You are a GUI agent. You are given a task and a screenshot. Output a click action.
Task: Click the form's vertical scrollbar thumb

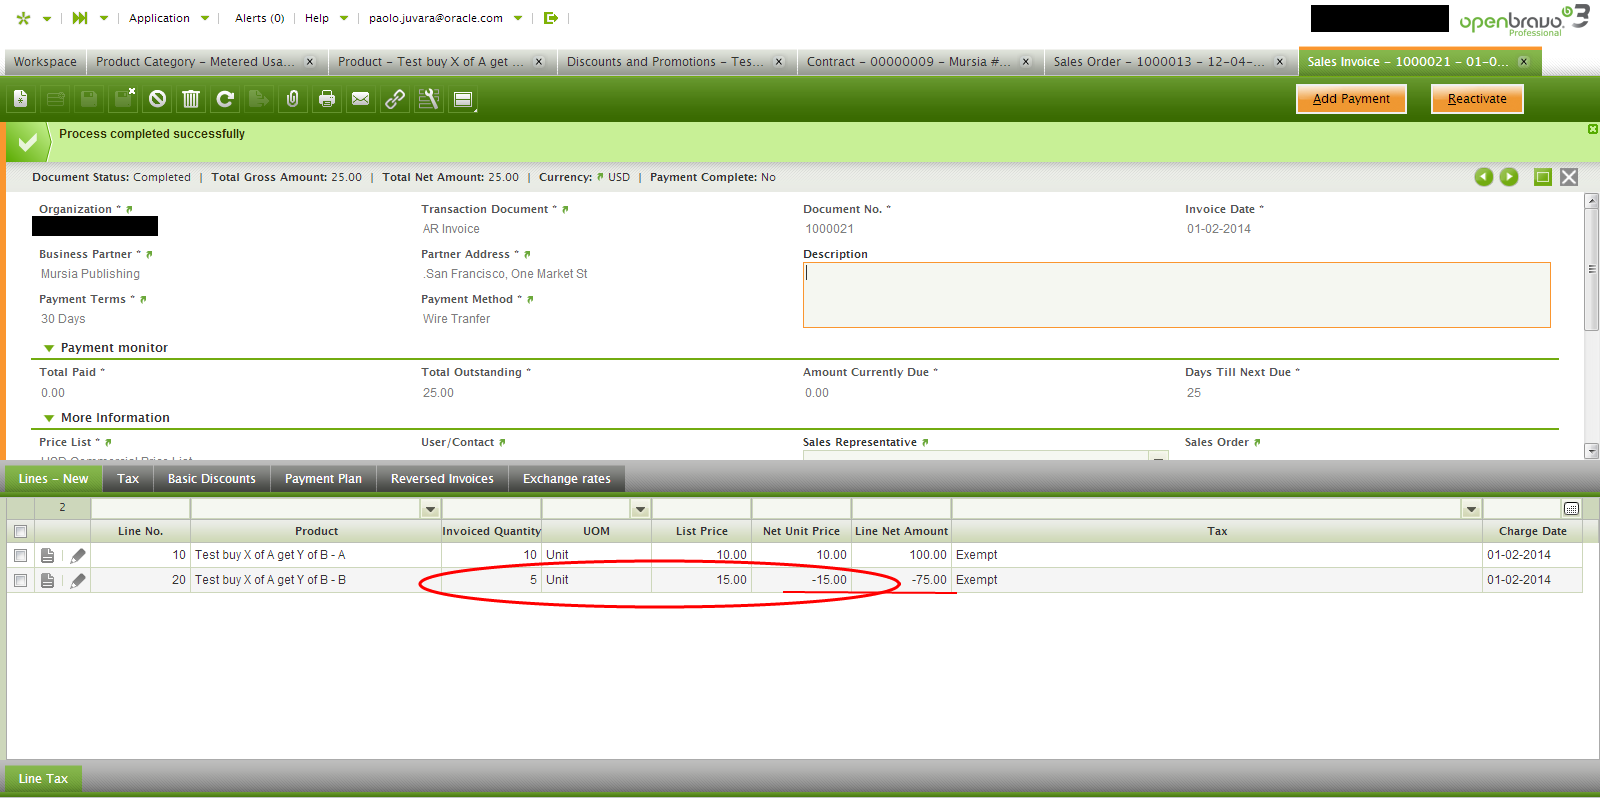(x=1591, y=270)
